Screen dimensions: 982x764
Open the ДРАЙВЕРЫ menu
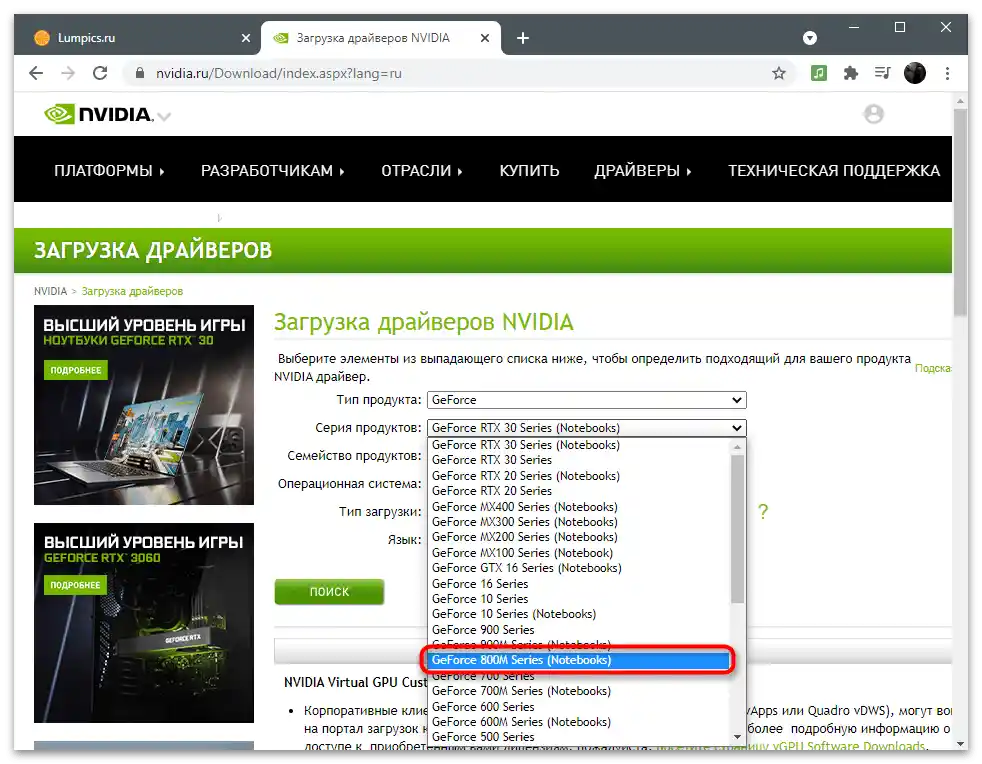643,170
